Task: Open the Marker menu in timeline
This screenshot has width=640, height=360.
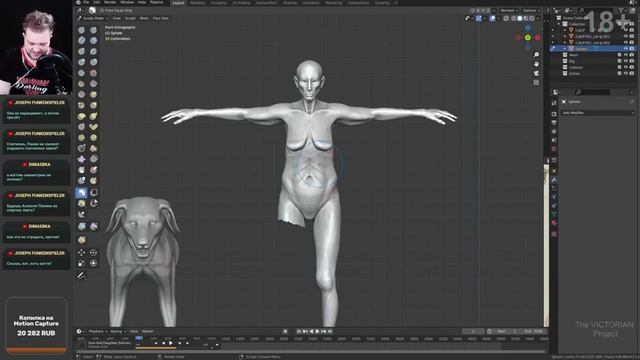Action: (148, 331)
